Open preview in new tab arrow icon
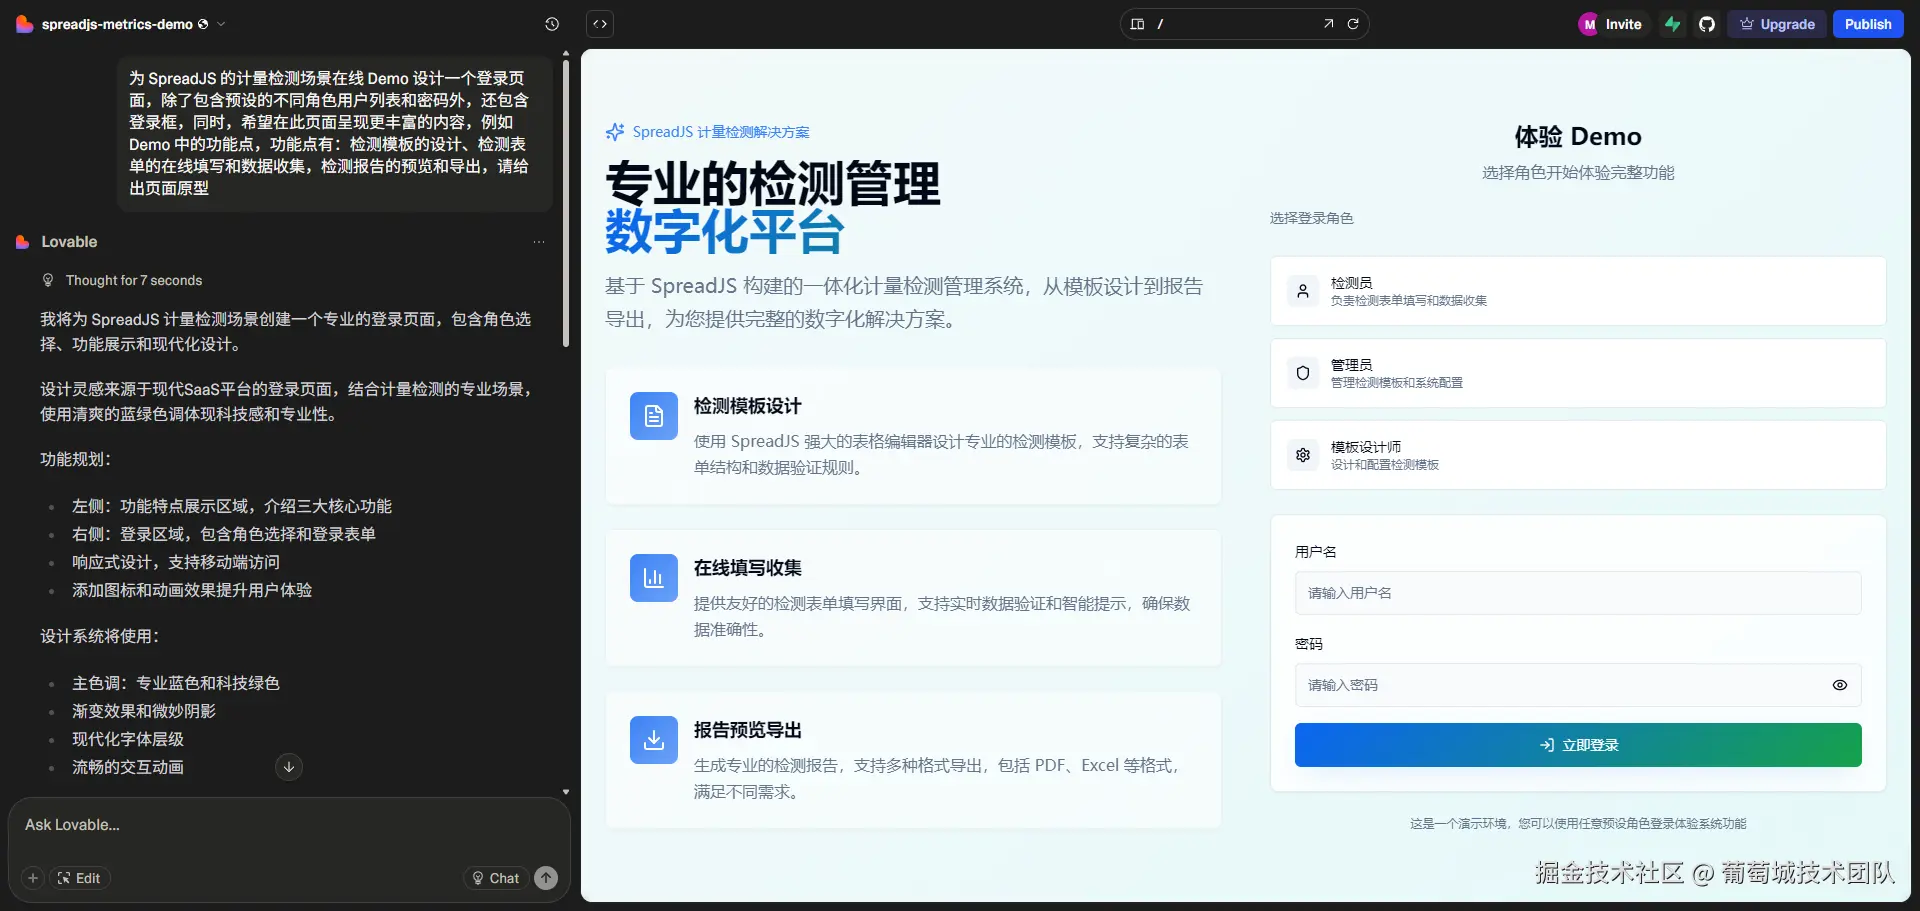This screenshot has width=1920, height=911. [x=1328, y=24]
